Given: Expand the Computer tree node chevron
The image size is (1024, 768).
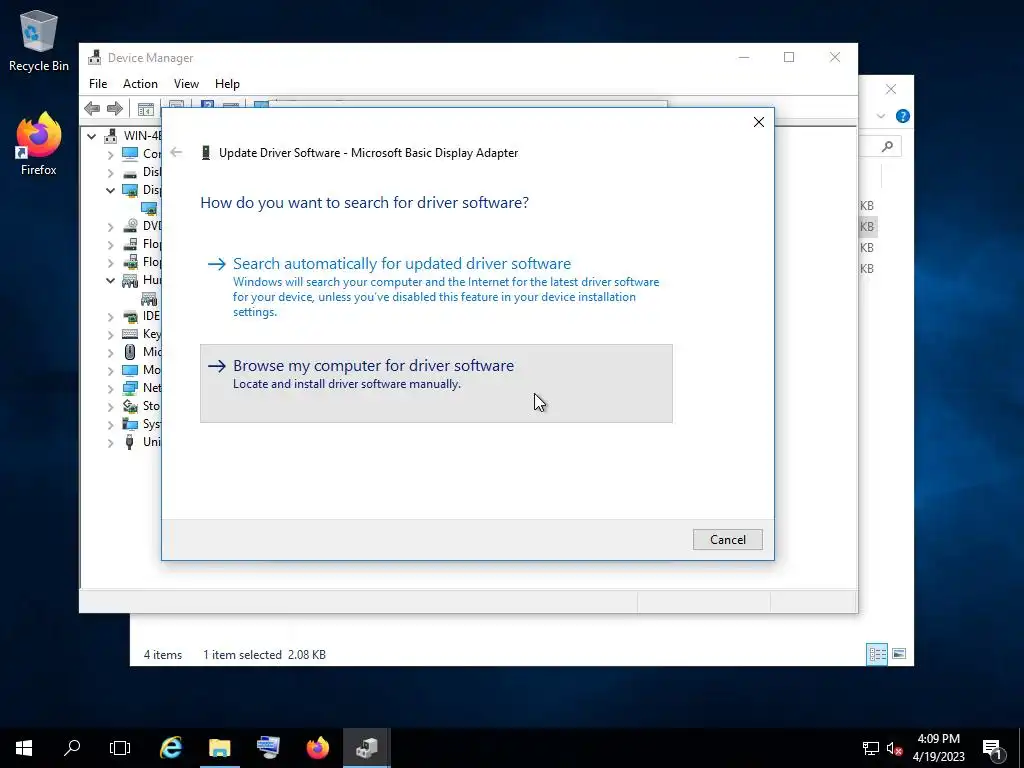Looking at the screenshot, I should tap(110, 155).
